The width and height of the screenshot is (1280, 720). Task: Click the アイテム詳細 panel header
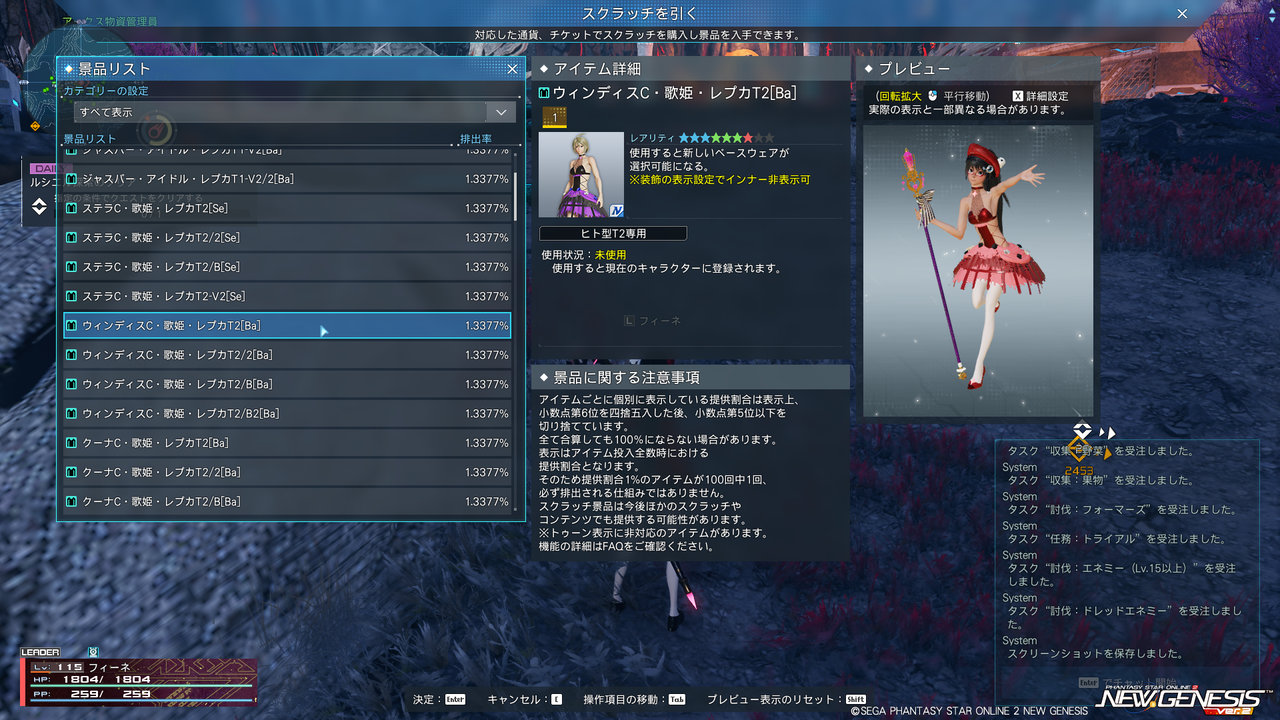(690, 69)
